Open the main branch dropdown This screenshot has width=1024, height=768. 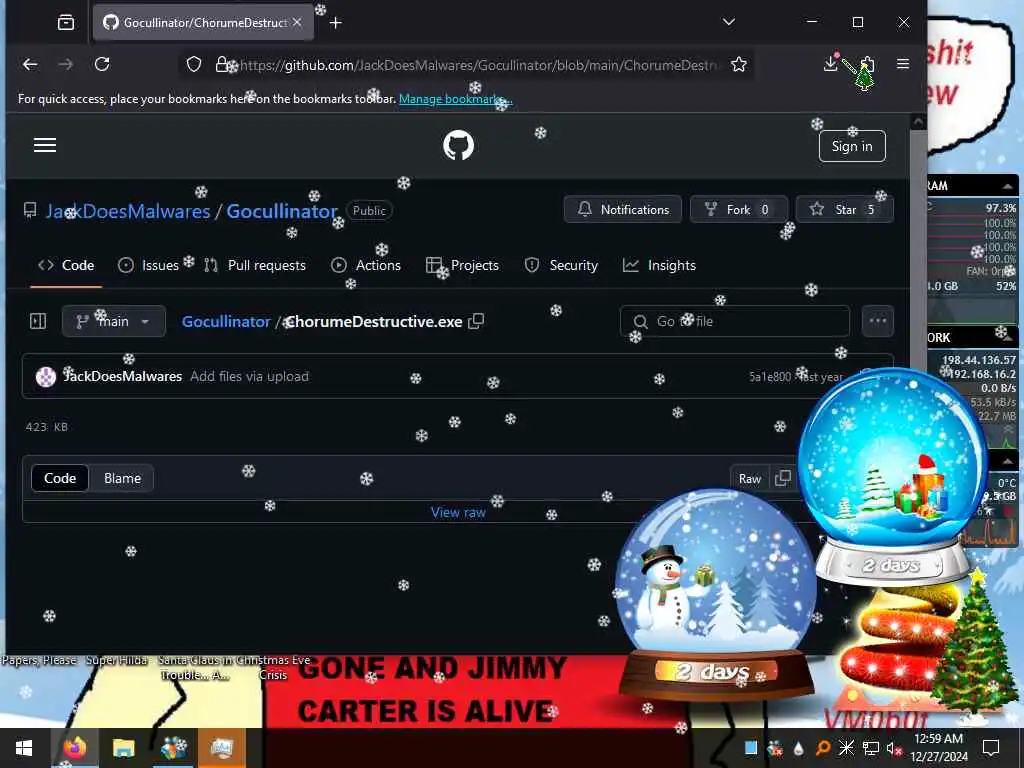[x=114, y=321]
